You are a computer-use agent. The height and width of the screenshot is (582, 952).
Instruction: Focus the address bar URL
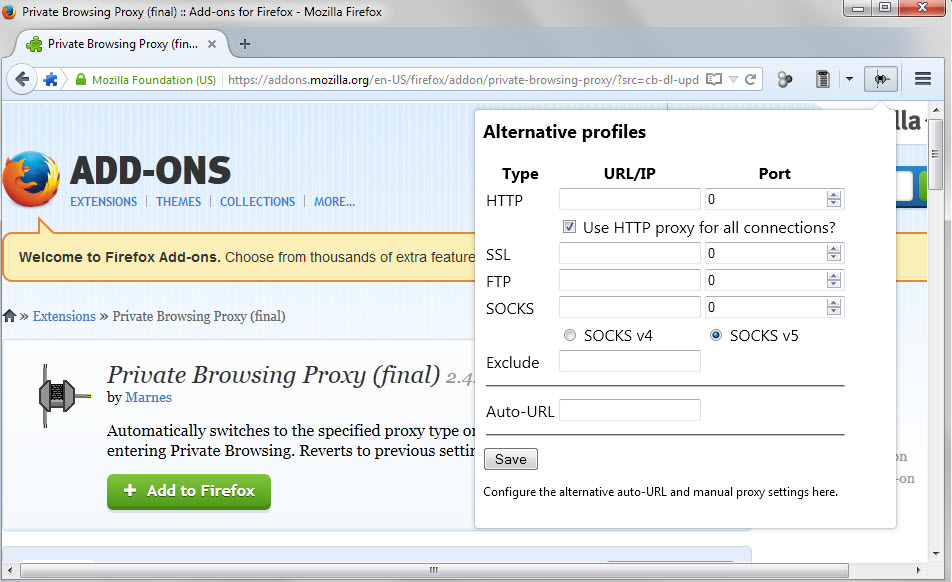pyautogui.click(x=463, y=80)
